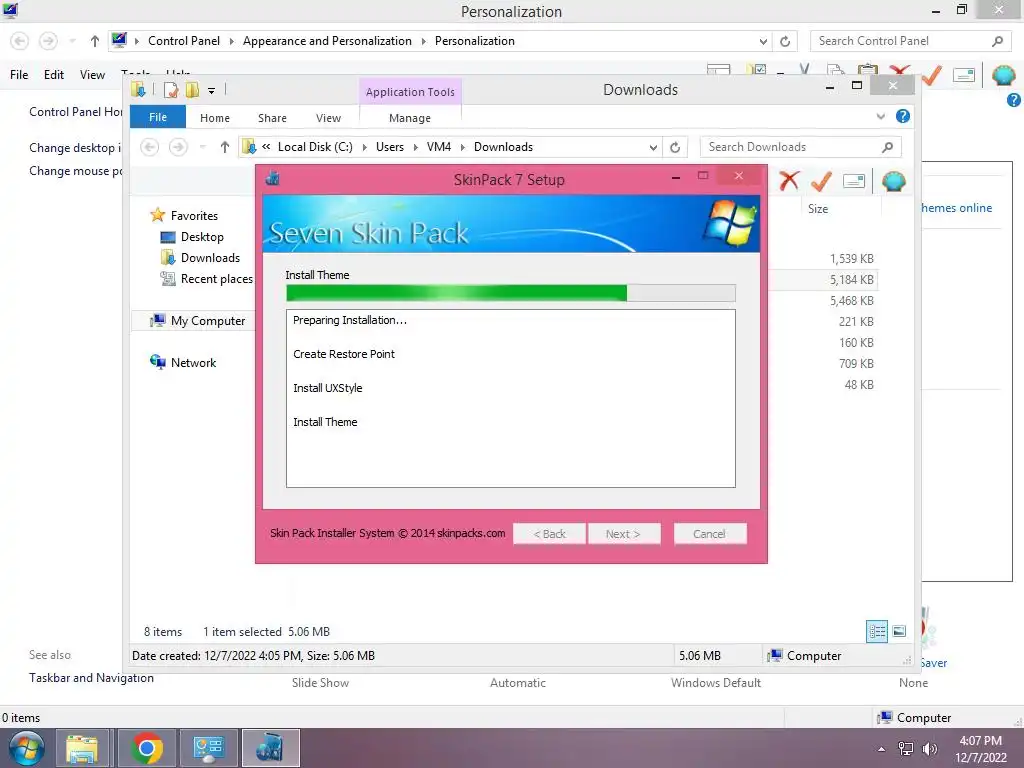The height and width of the screenshot is (768, 1024).
Task: Click the network tray icon
Action: (x=906, y=749)
